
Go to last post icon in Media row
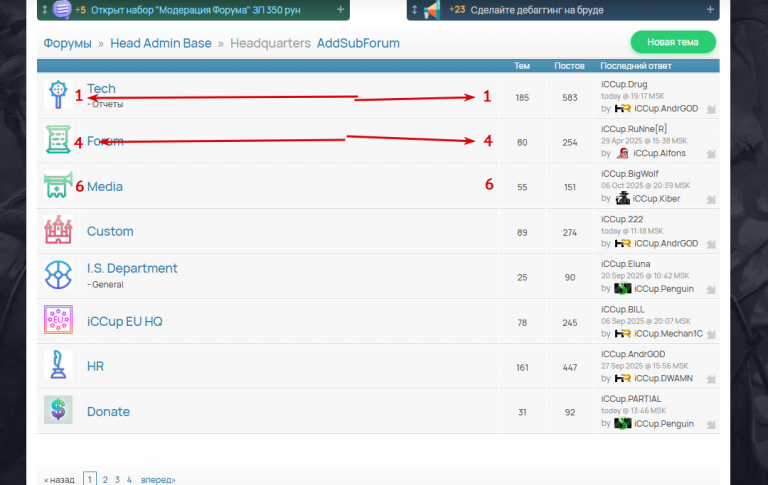tap(711, 199)
